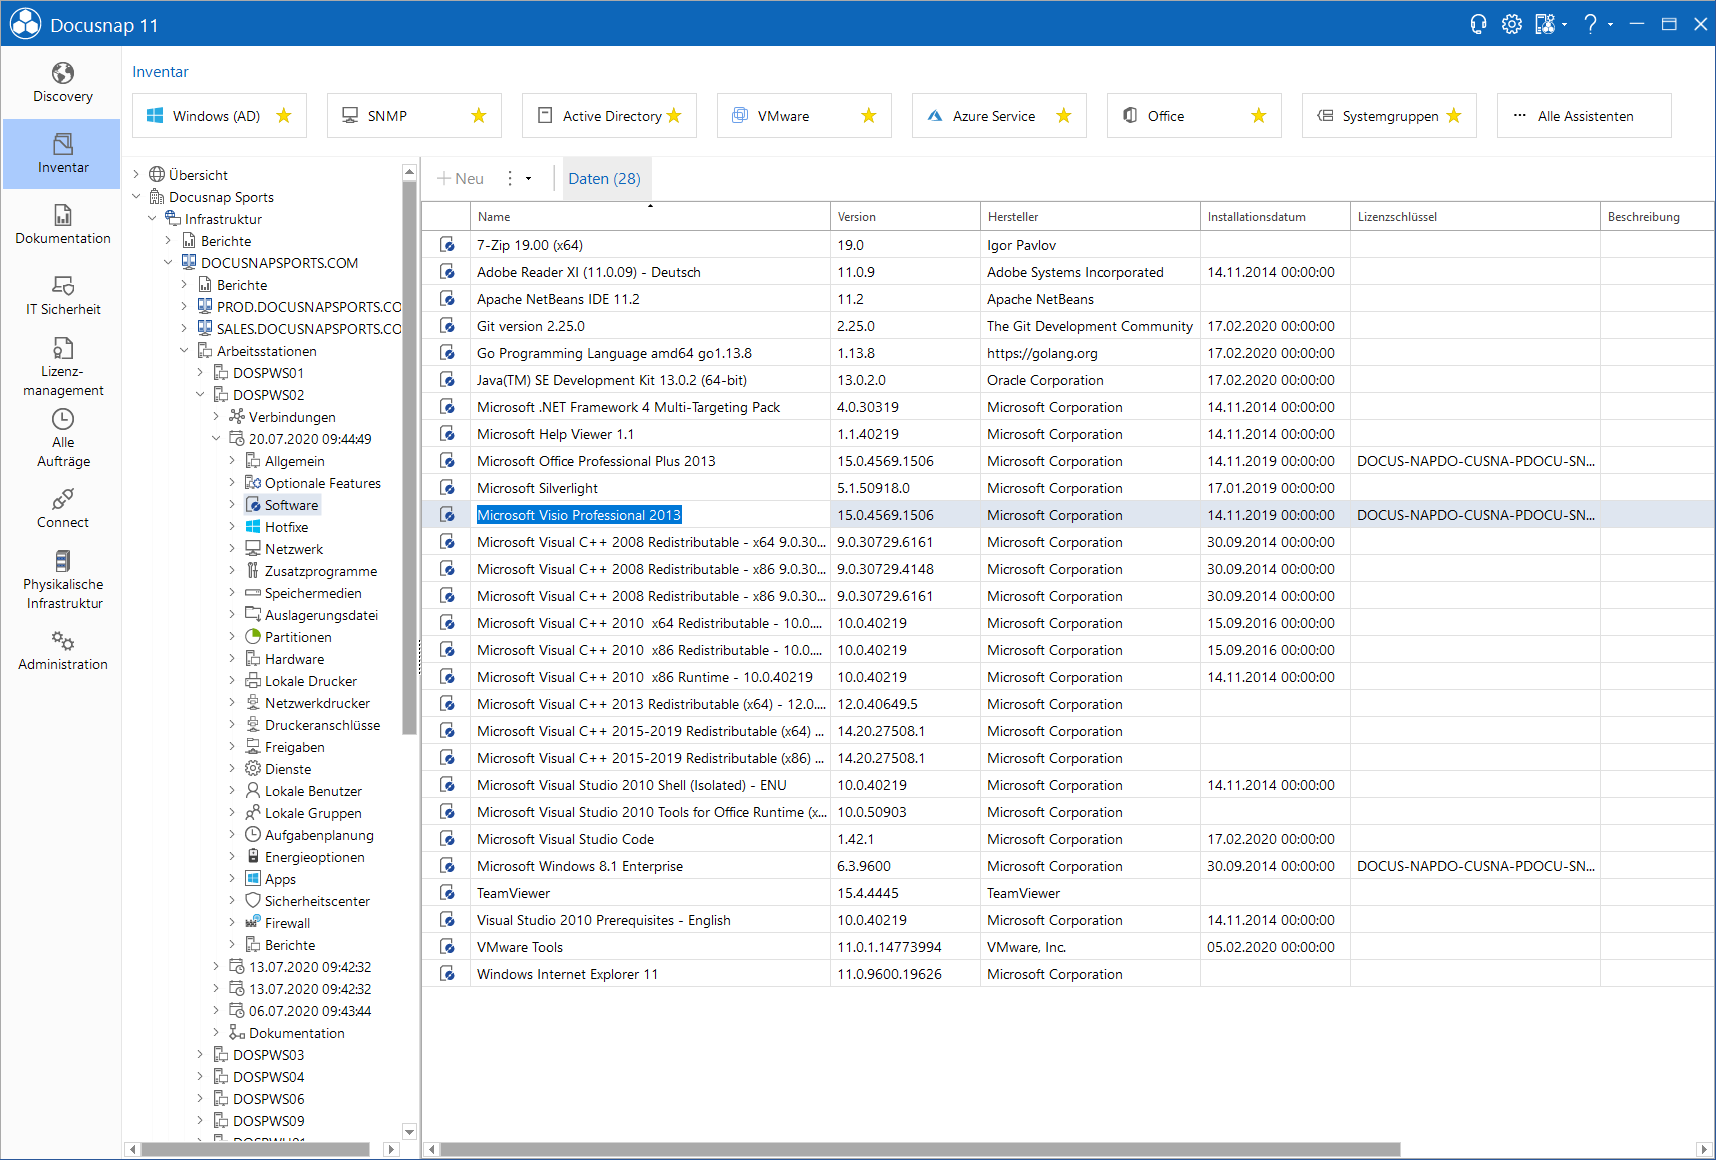
Task: Open the IT Sicherheit section
Action: 62,296
